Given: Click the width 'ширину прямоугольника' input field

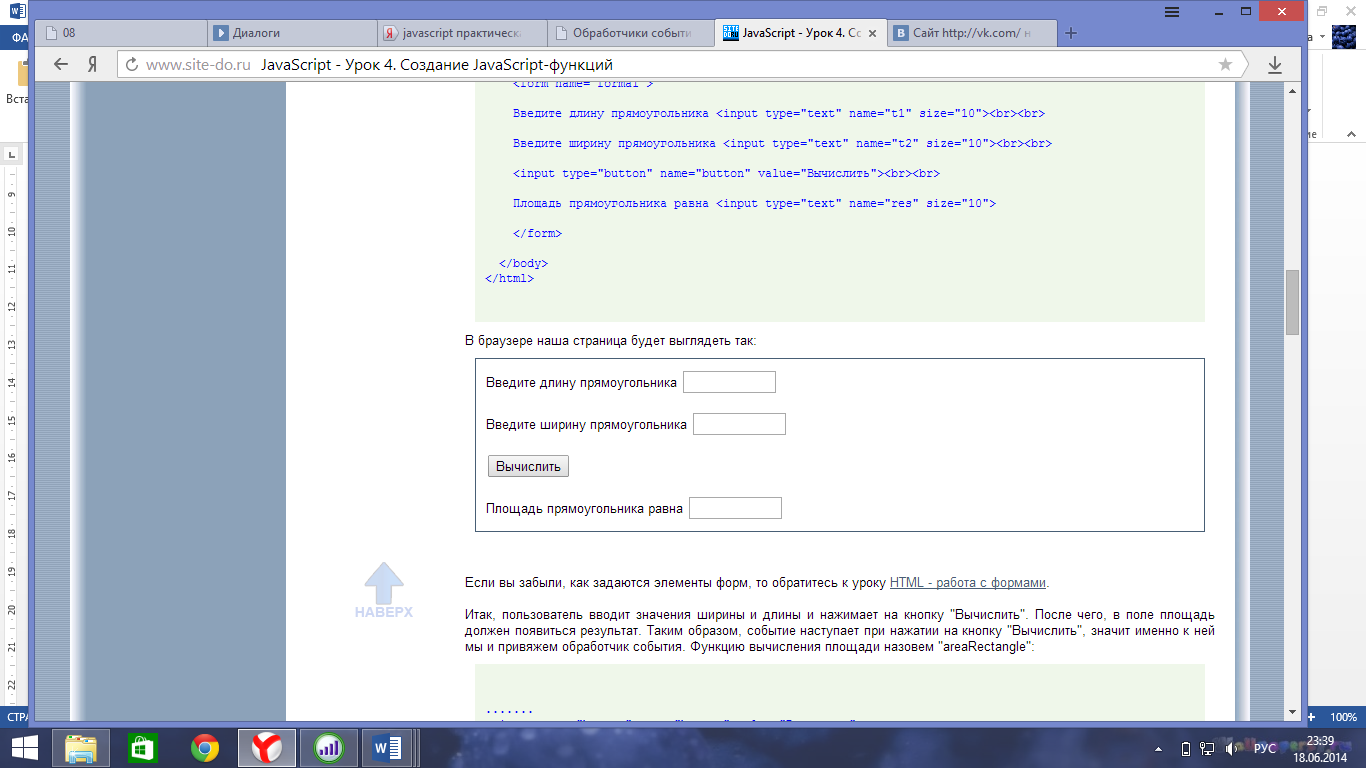Looking at the screenshot, I should [x=739, y=424].
